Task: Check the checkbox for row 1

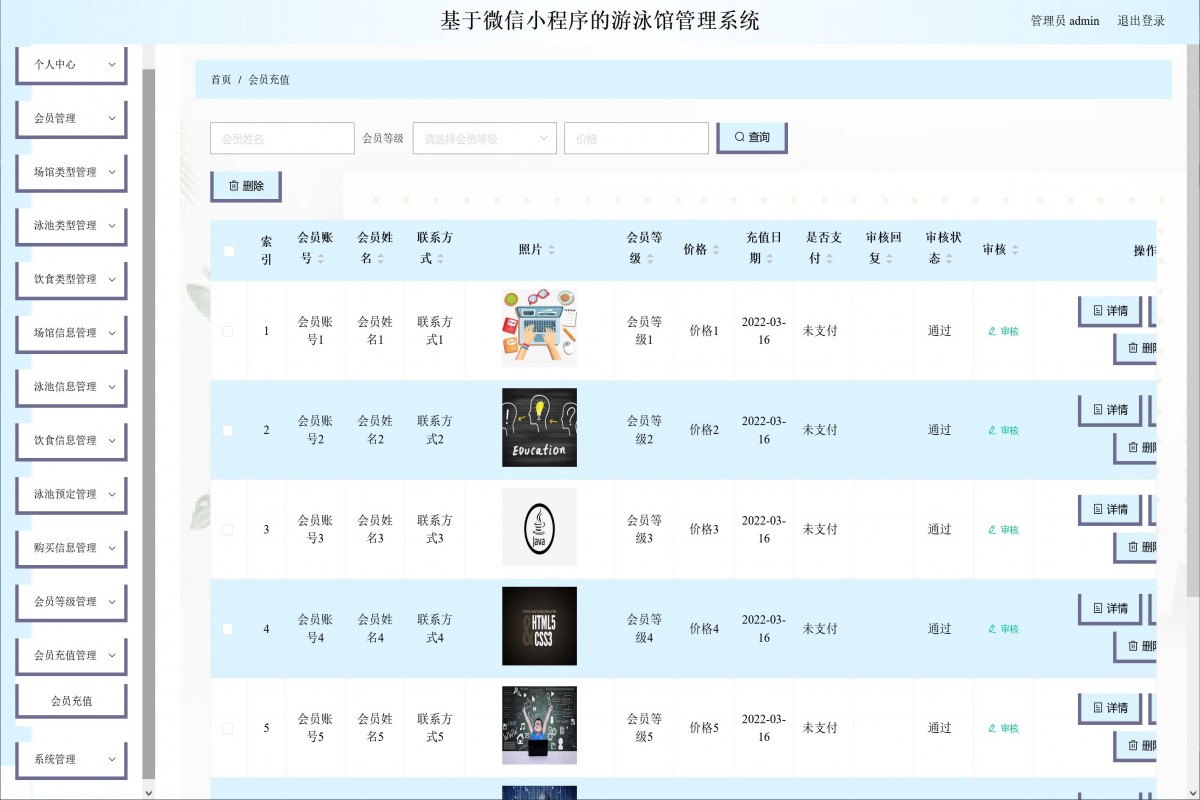Action: (x=227, y=330)
